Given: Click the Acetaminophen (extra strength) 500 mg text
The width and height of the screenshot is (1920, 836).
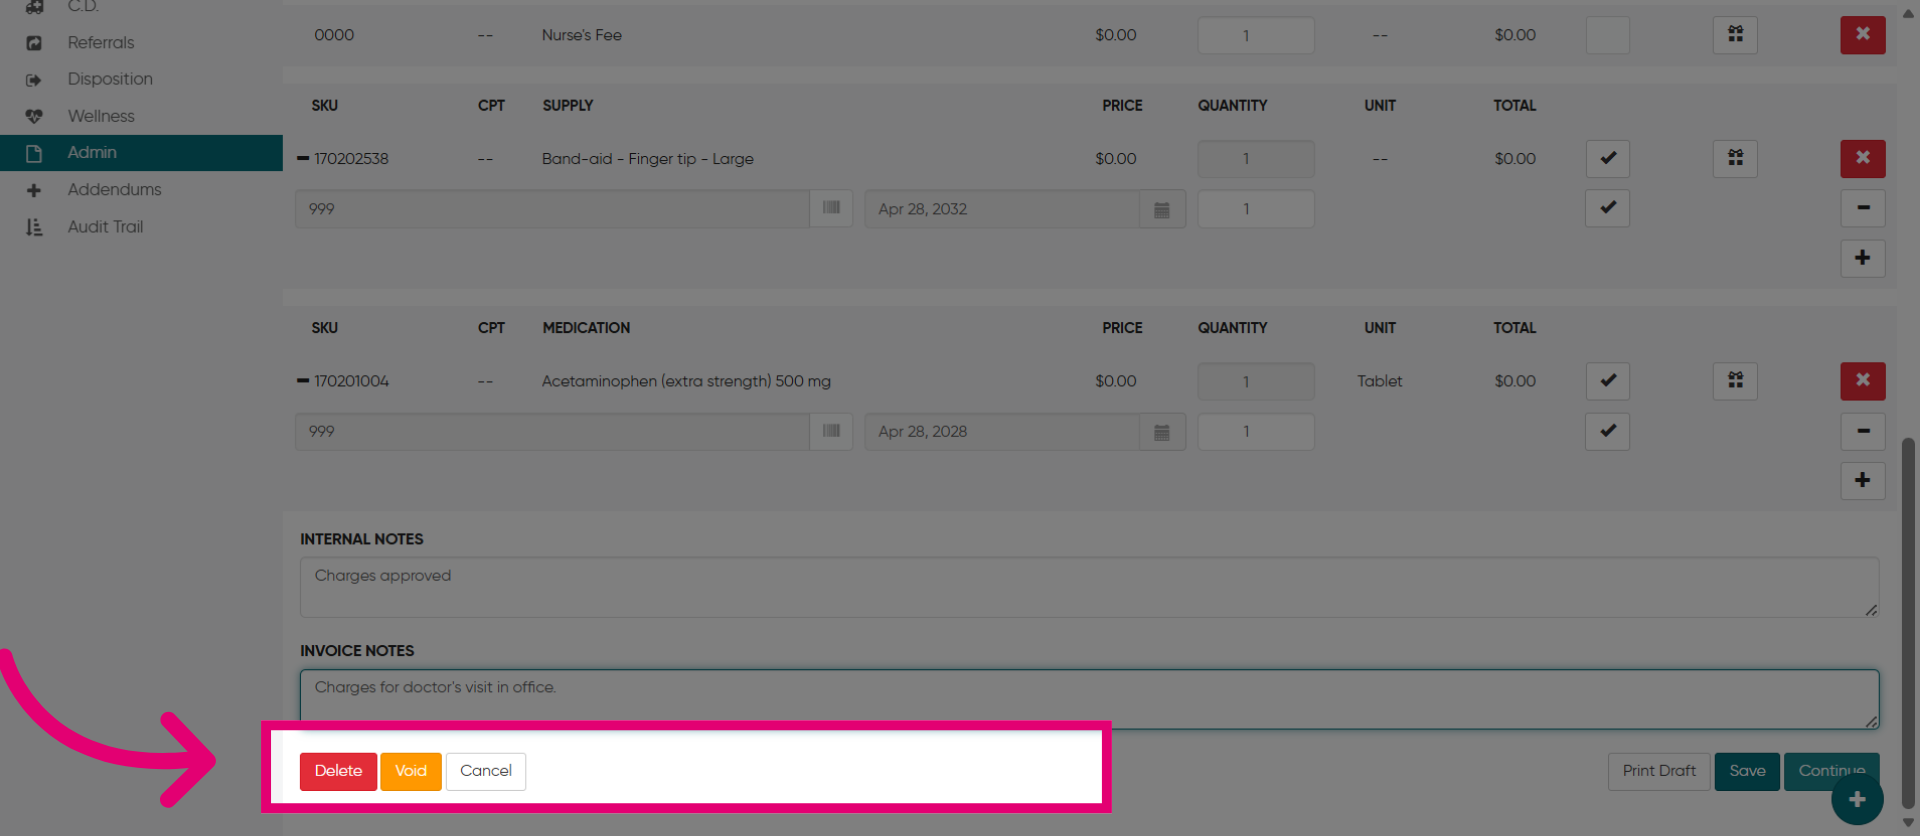Looking at the screenshot, I should (x=686, y=381).
